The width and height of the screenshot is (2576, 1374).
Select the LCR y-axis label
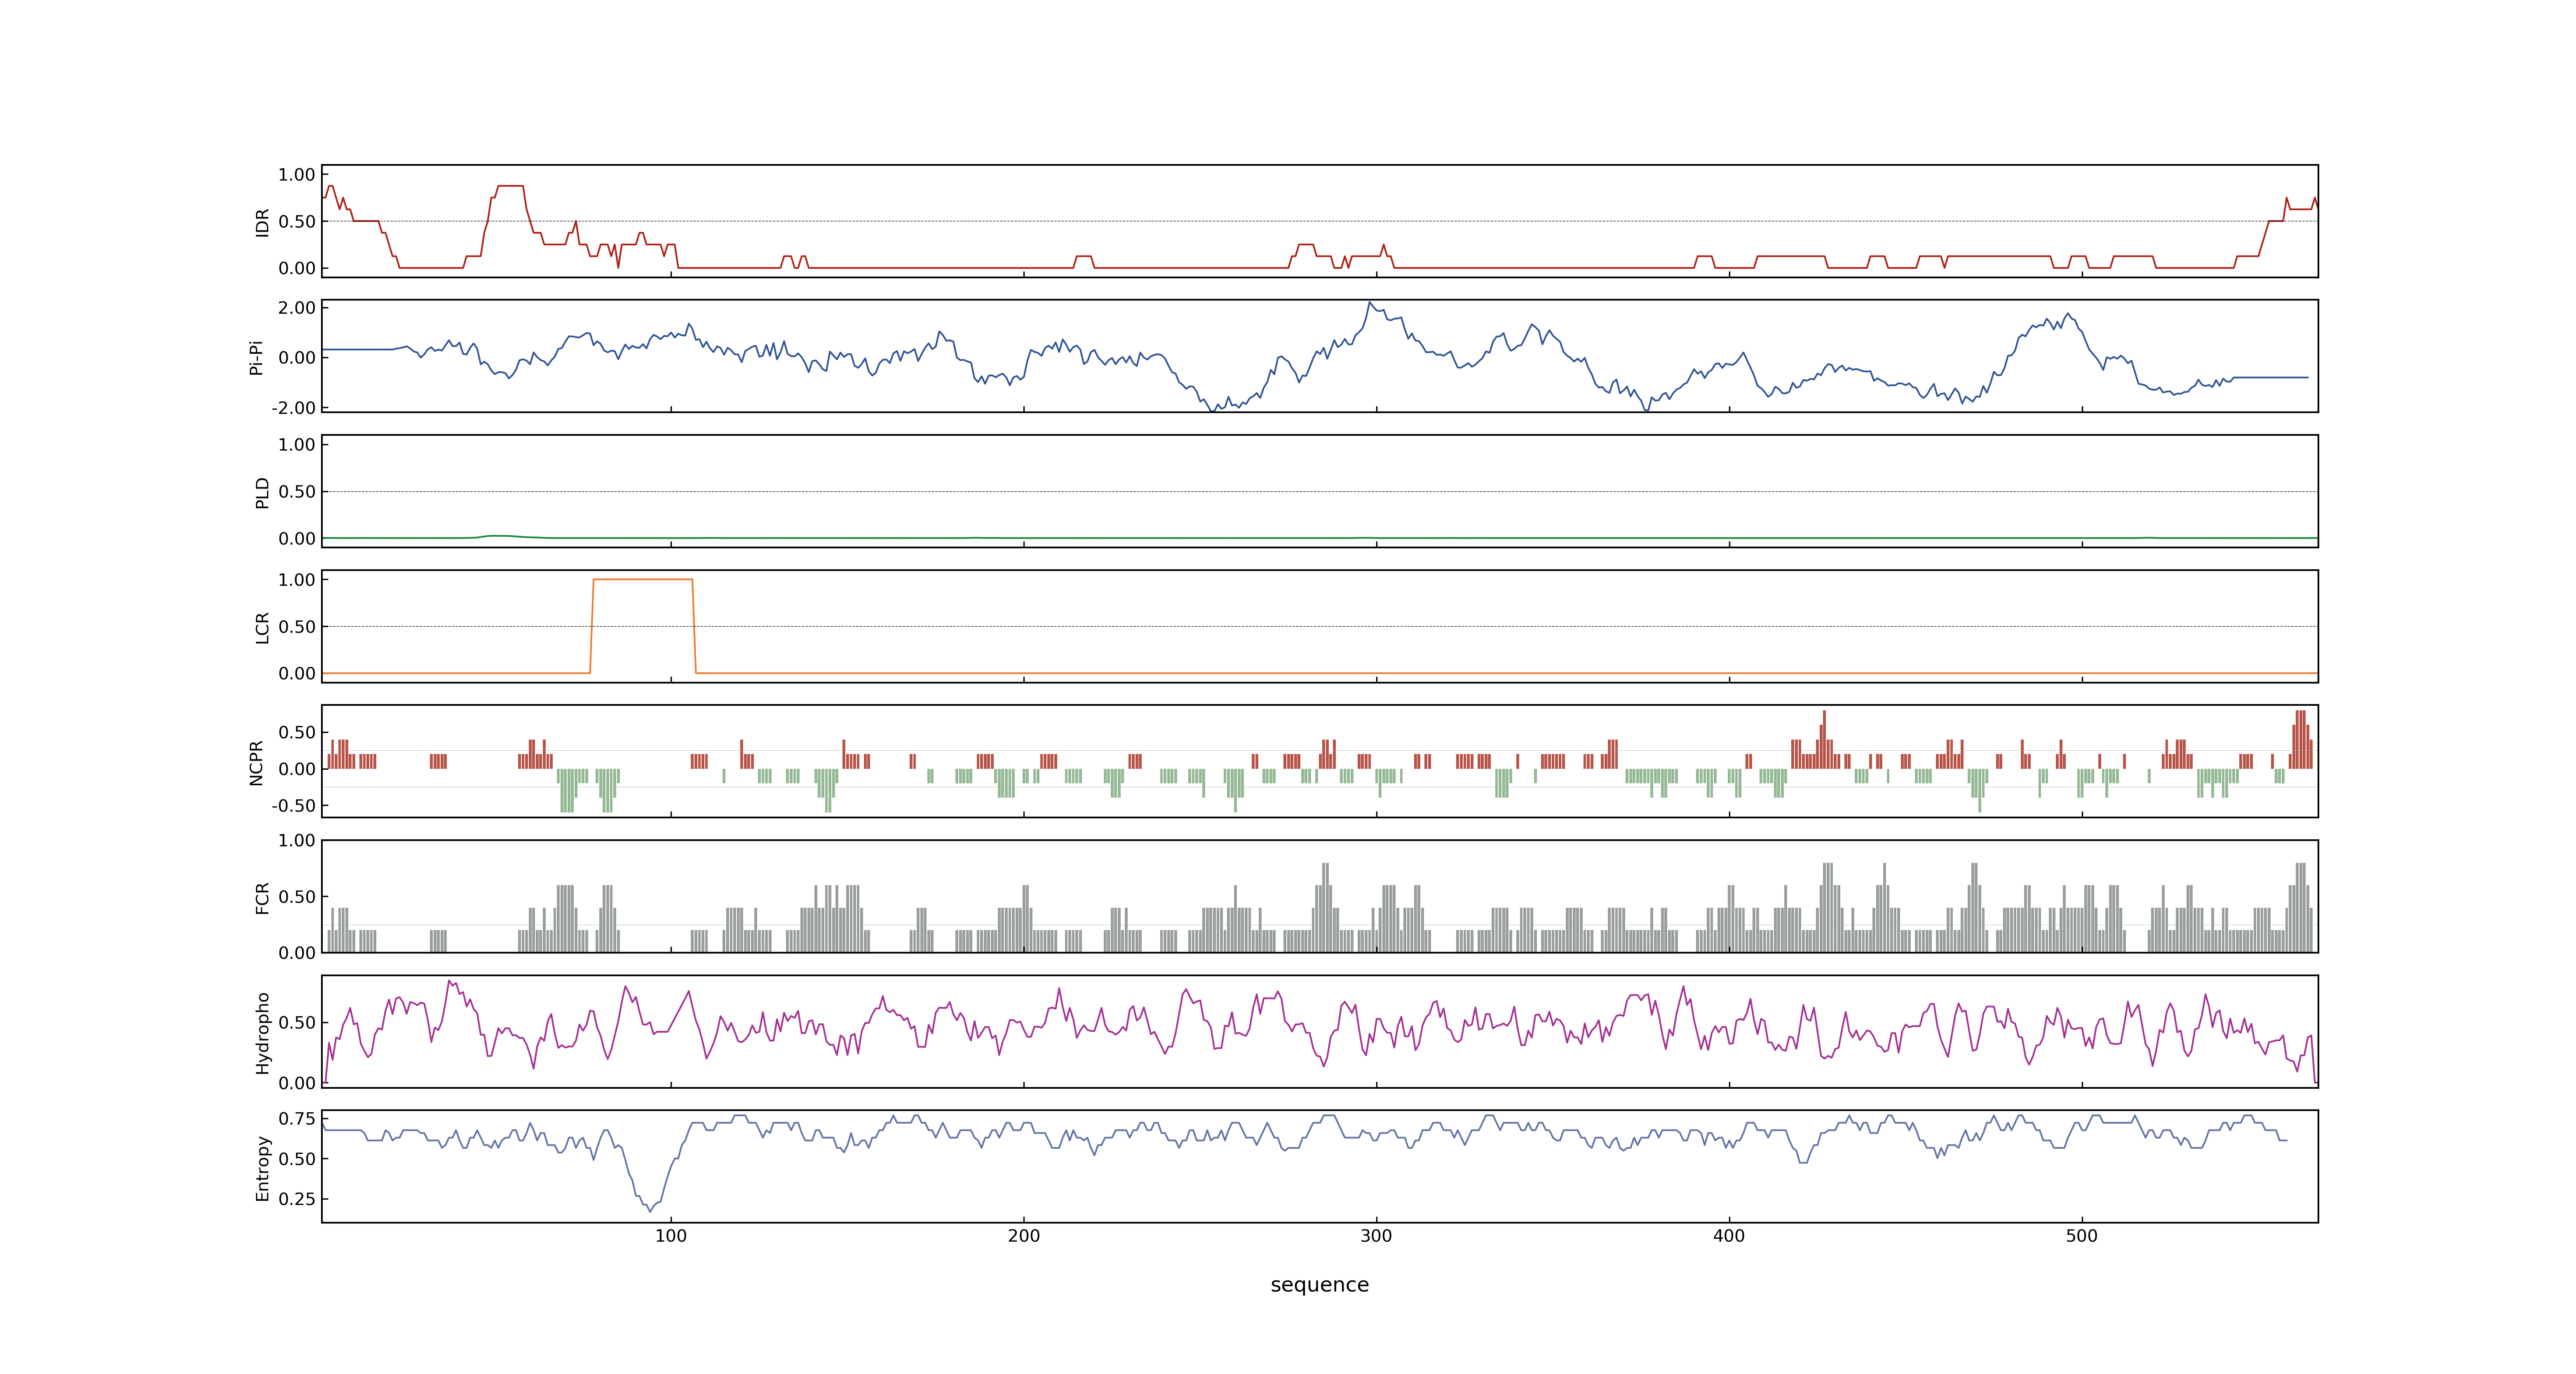[263, 627]
